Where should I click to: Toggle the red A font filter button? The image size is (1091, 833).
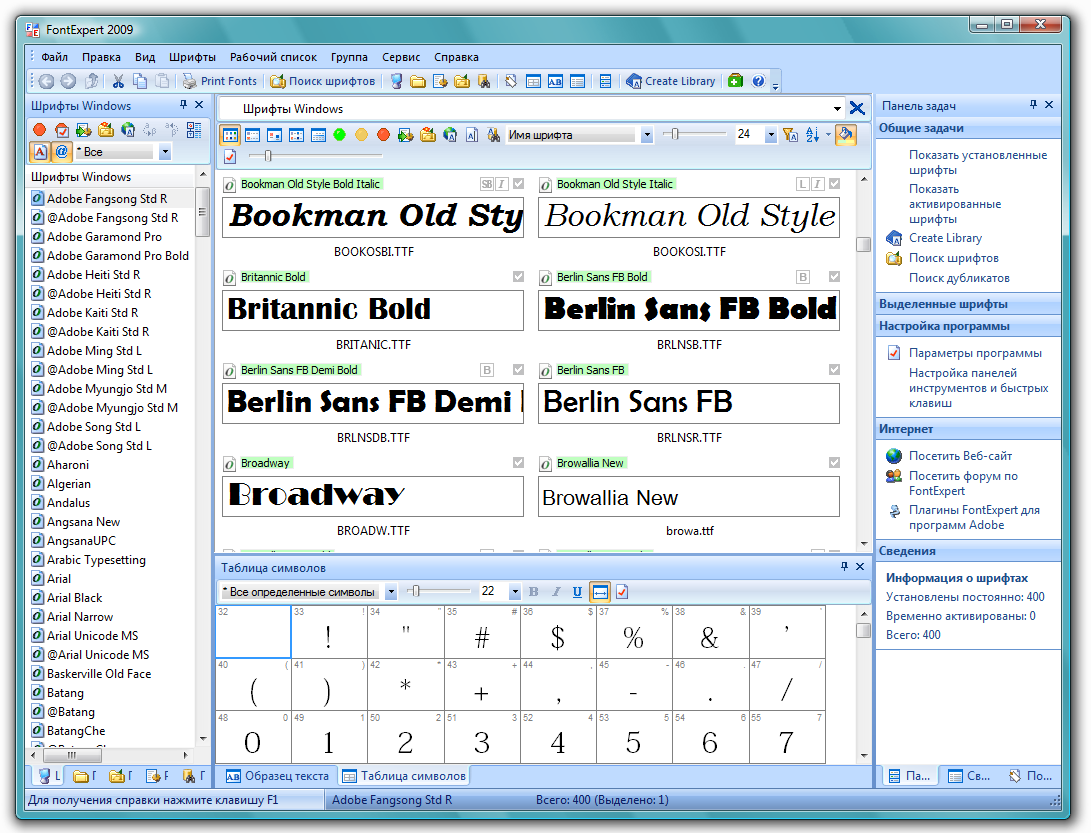[40, 152]
